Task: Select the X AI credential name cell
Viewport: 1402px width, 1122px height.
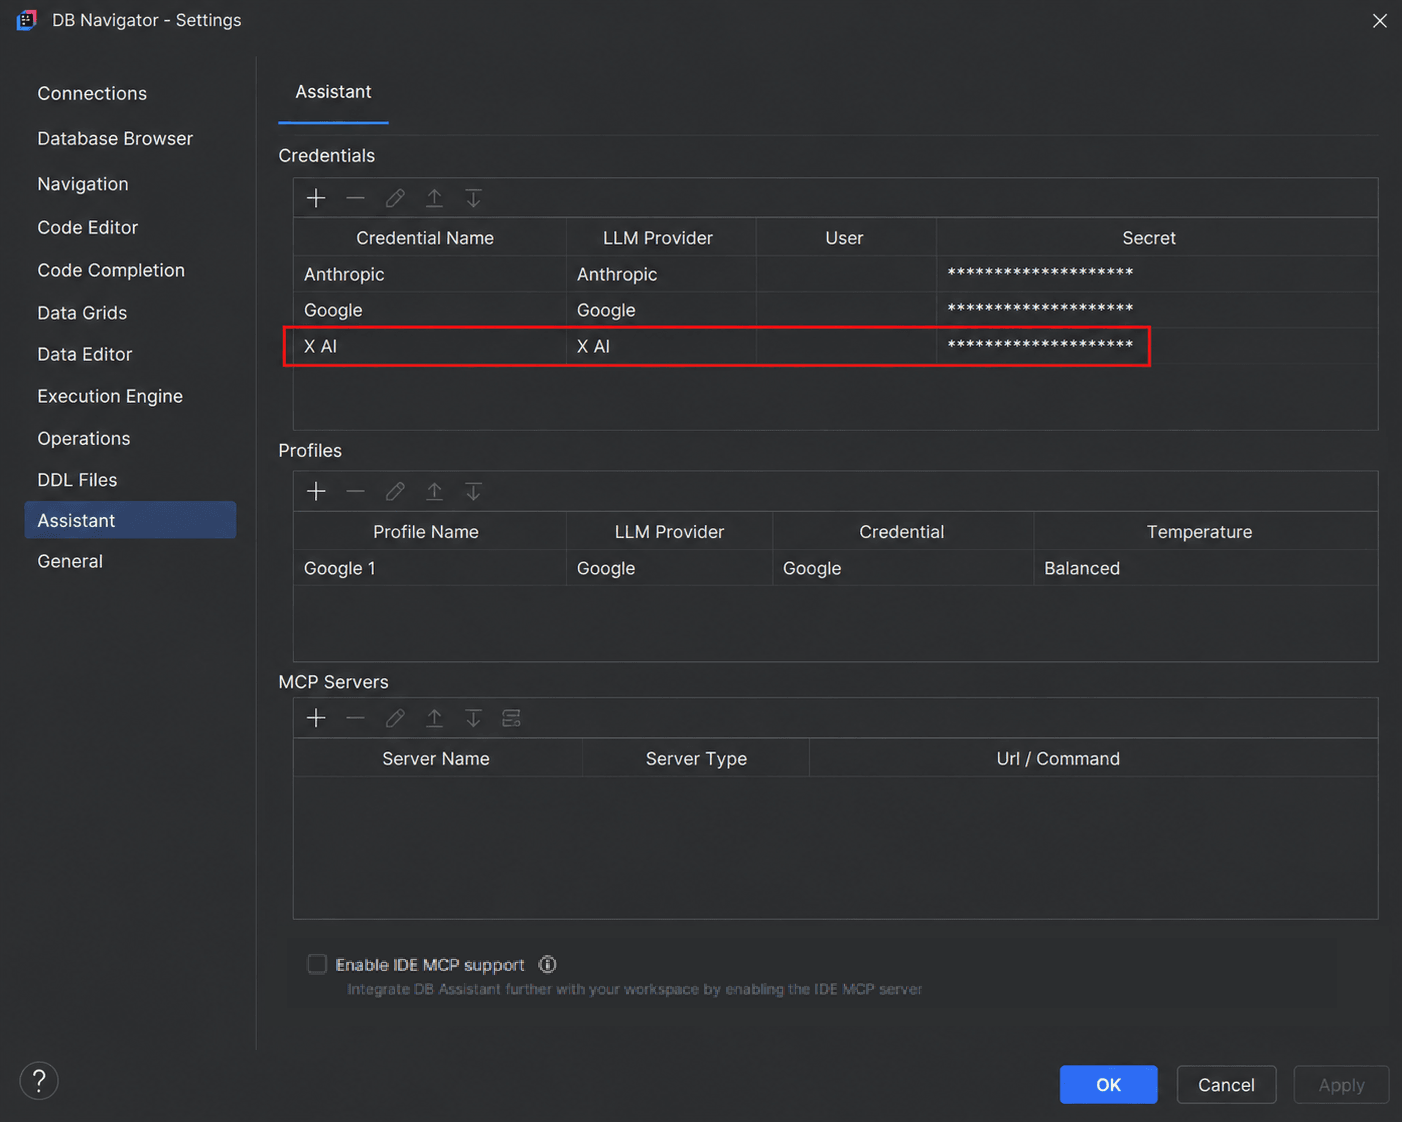Action: (x=430, y=346)
